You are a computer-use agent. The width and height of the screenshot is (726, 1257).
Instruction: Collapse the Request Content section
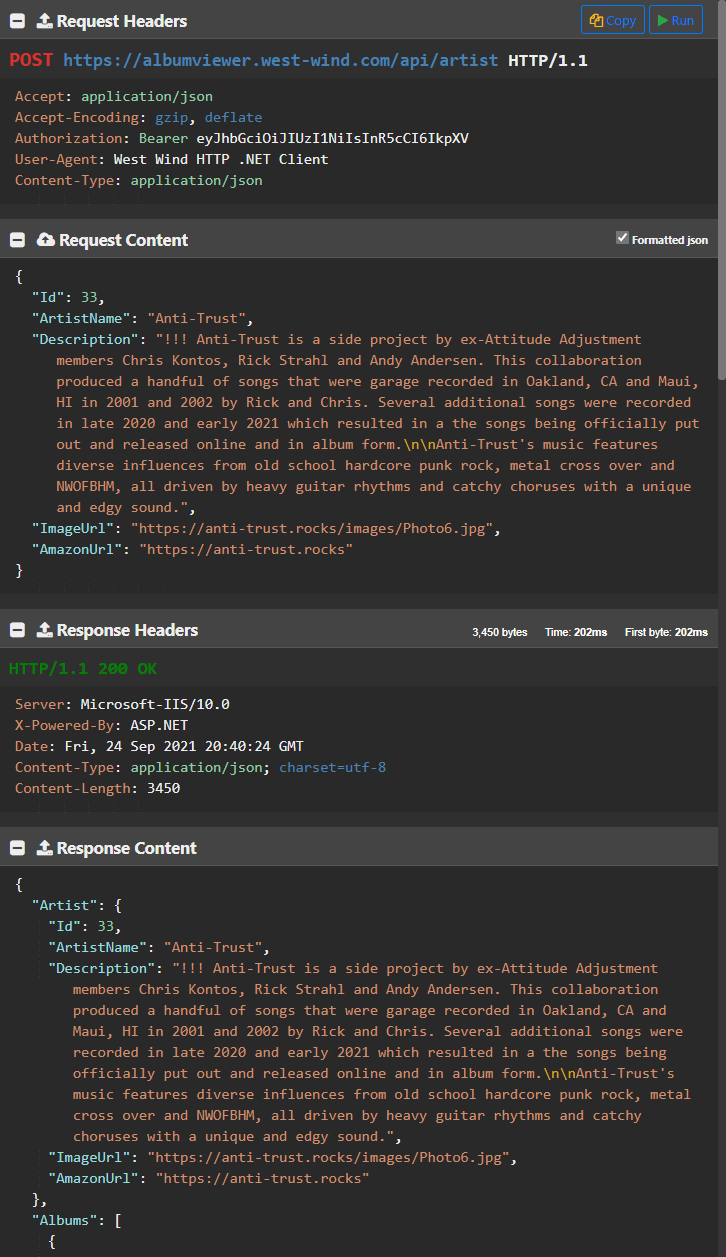17,240
